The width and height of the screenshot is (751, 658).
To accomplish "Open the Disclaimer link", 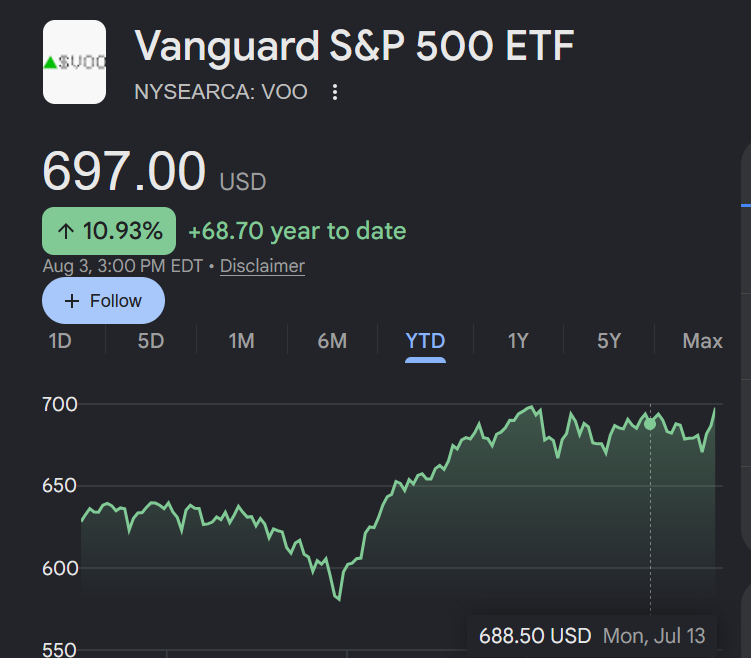I will point(262,266).
